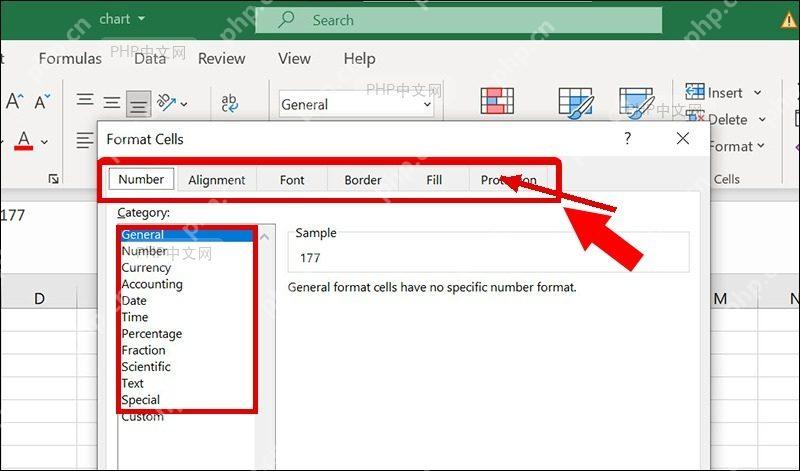The height and width of the screenshot is (471, 800).
Task: Apply Middle Align to cells
Action: [112, 103]
